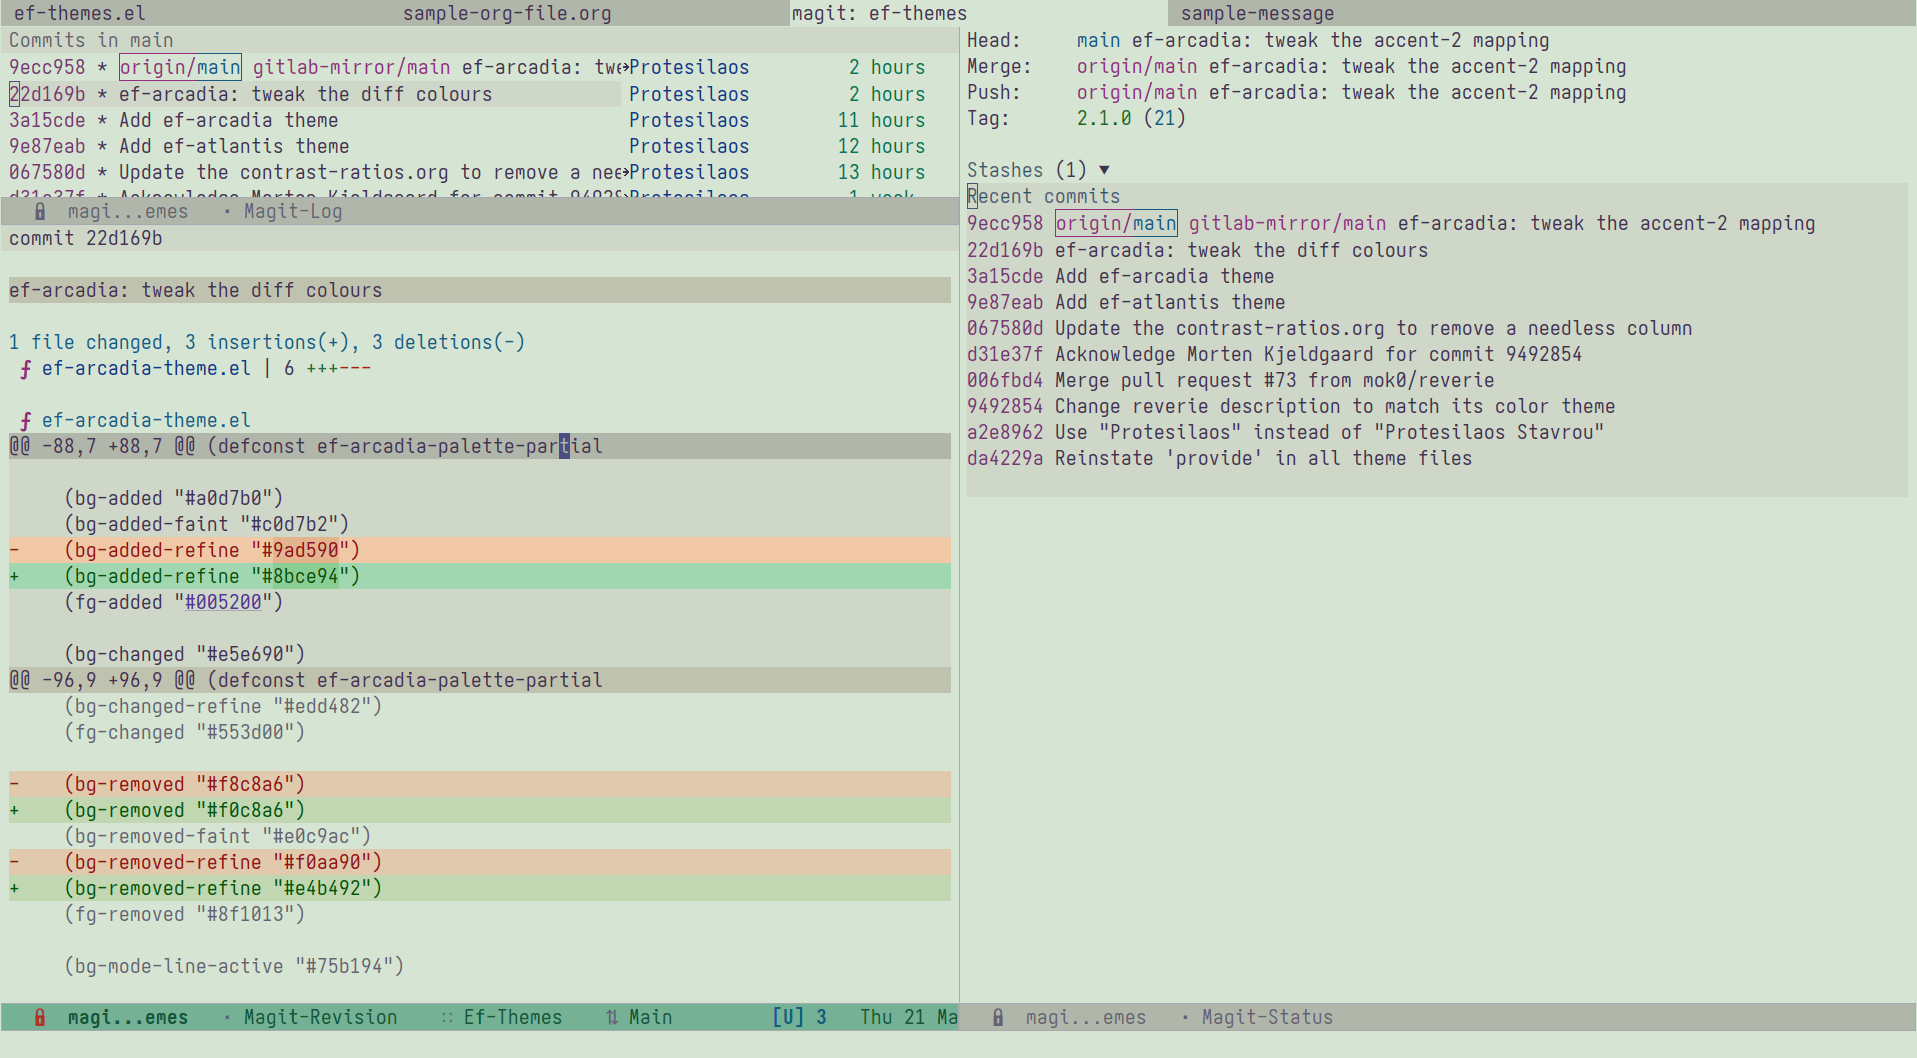Click origin/main on the Push line
The height and width of the screenshot is (1058, 1917).
tap(1137, 93)
